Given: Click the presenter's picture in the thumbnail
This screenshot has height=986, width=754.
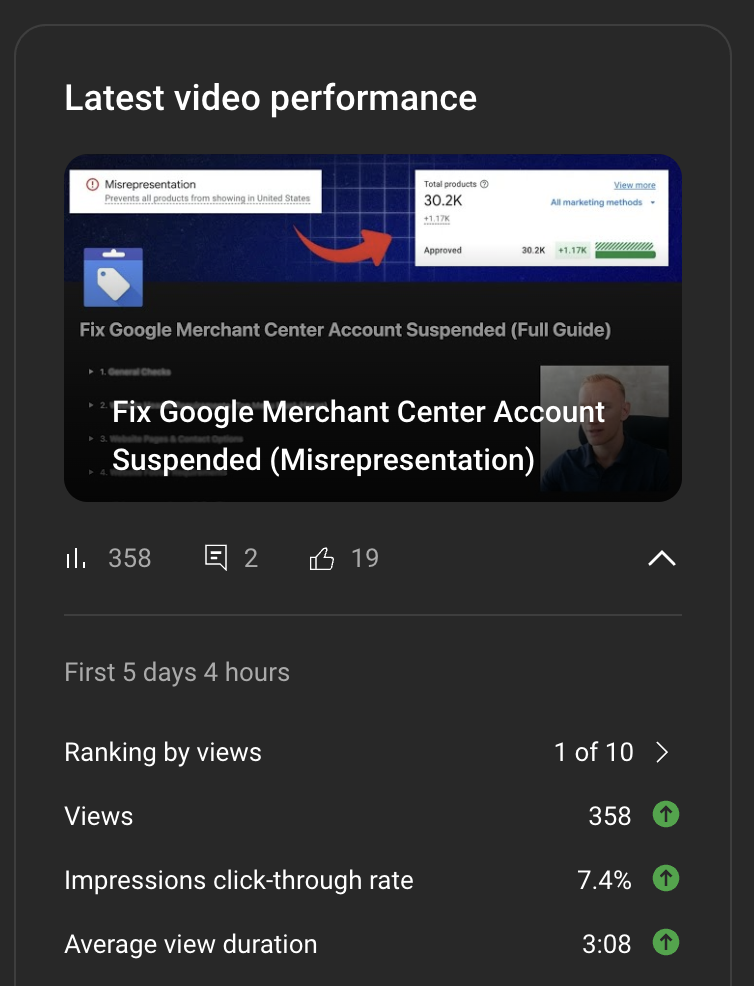Looking at the screenshot, I should click(x=604, y=428).
